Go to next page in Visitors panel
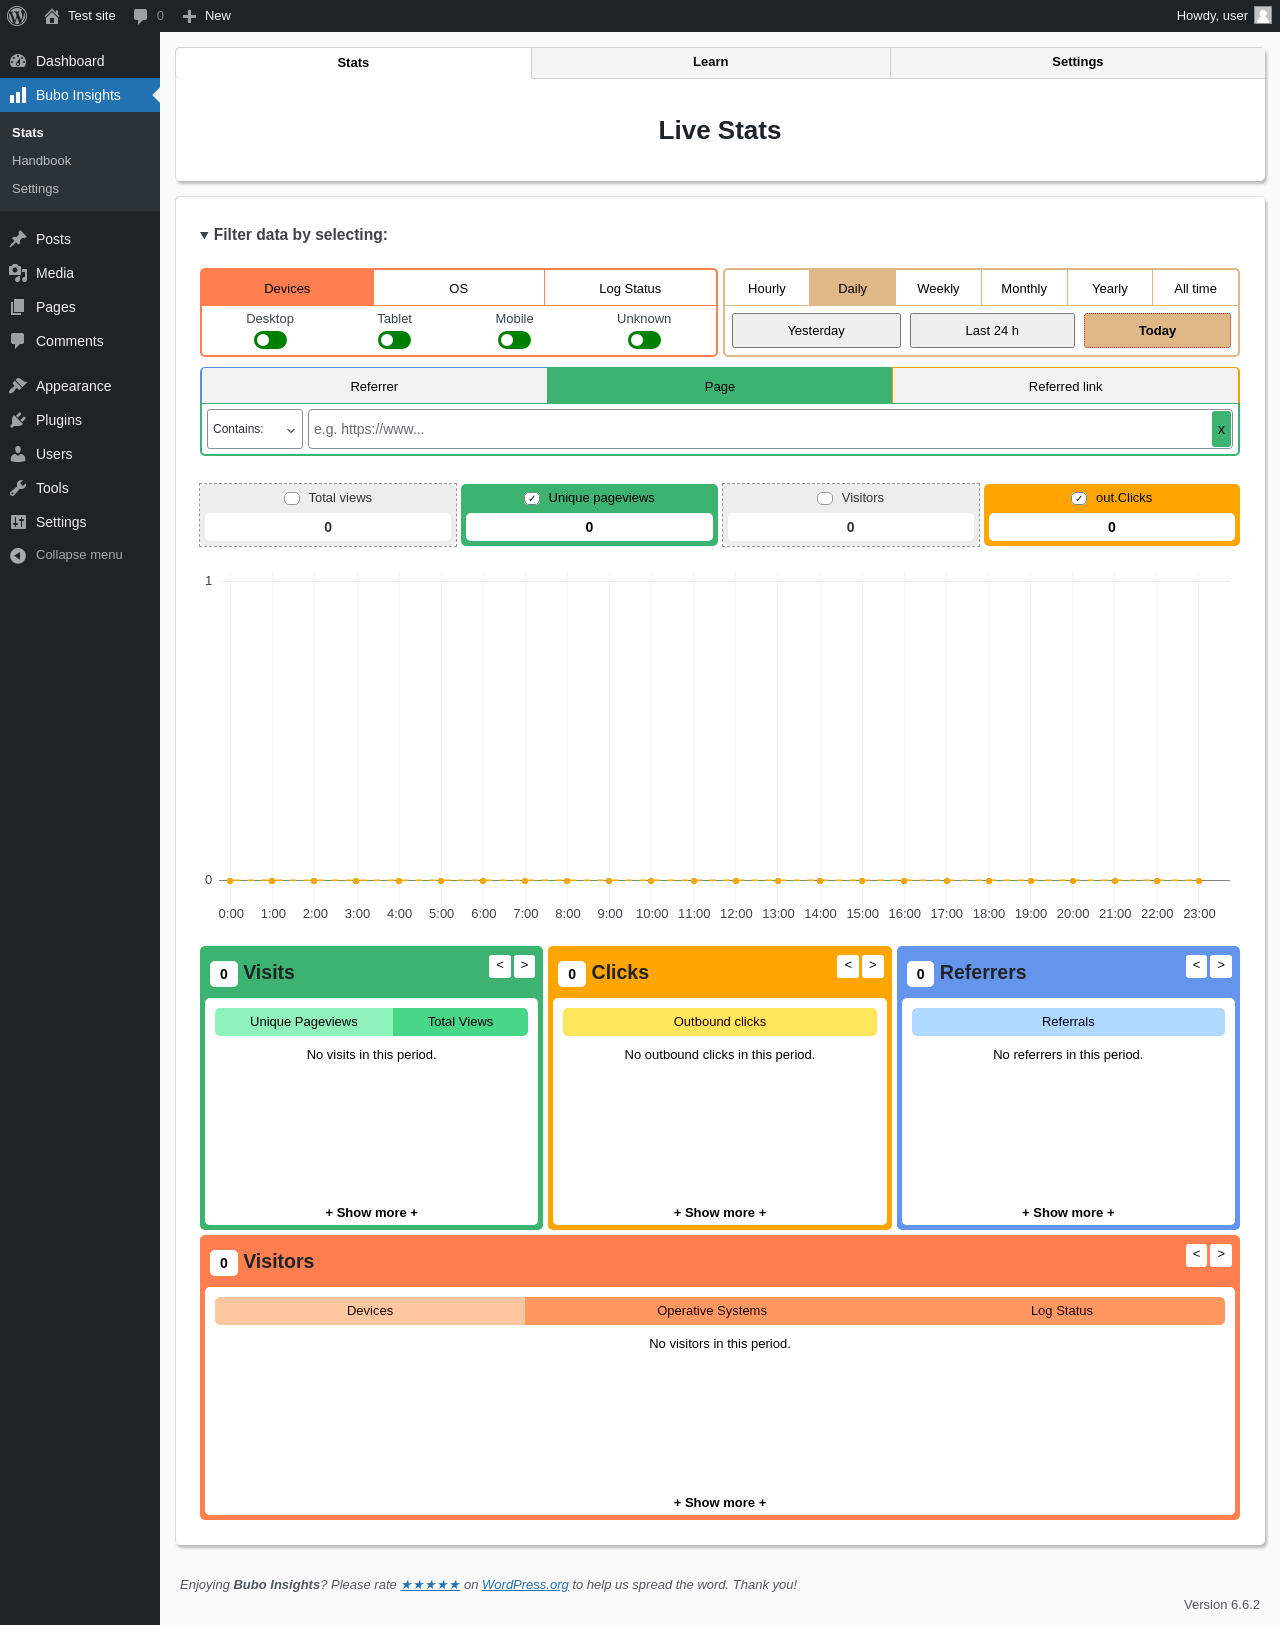This screenshot has height=1625, width=1280. (1221, 1255)
